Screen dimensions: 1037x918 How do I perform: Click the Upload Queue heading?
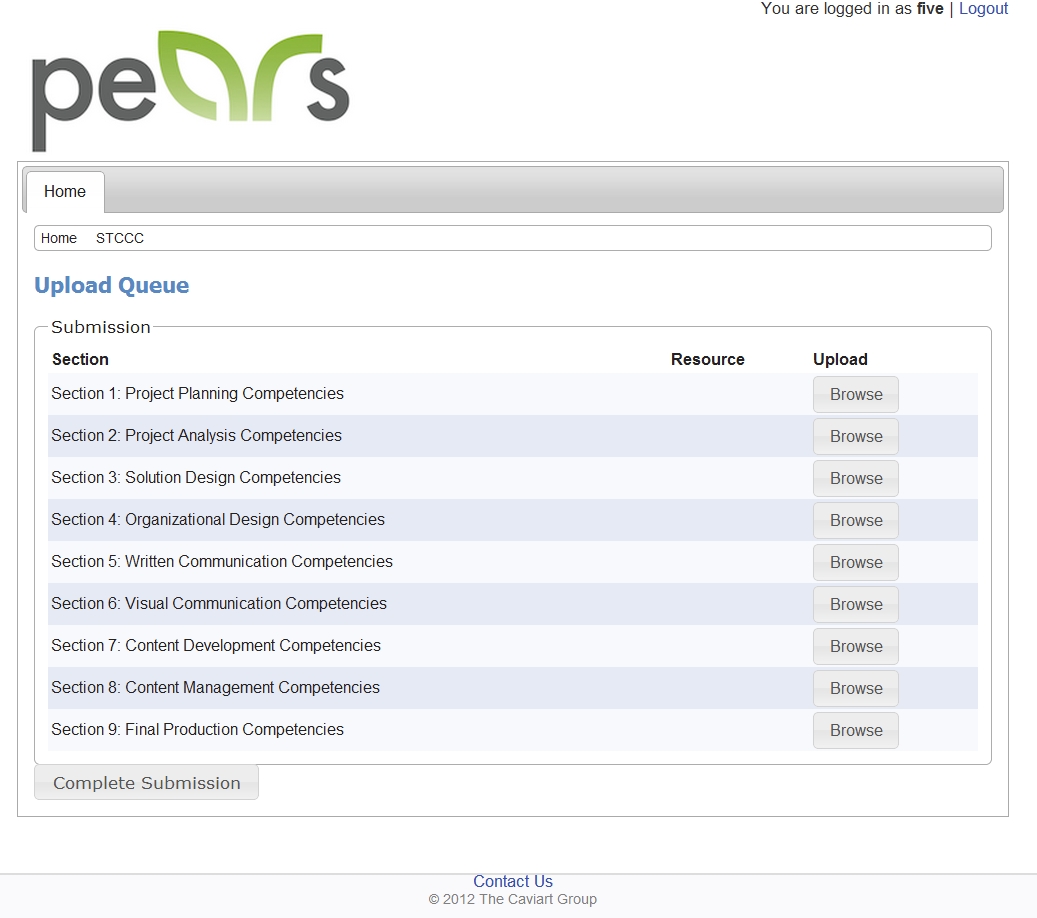coord(112,286)
